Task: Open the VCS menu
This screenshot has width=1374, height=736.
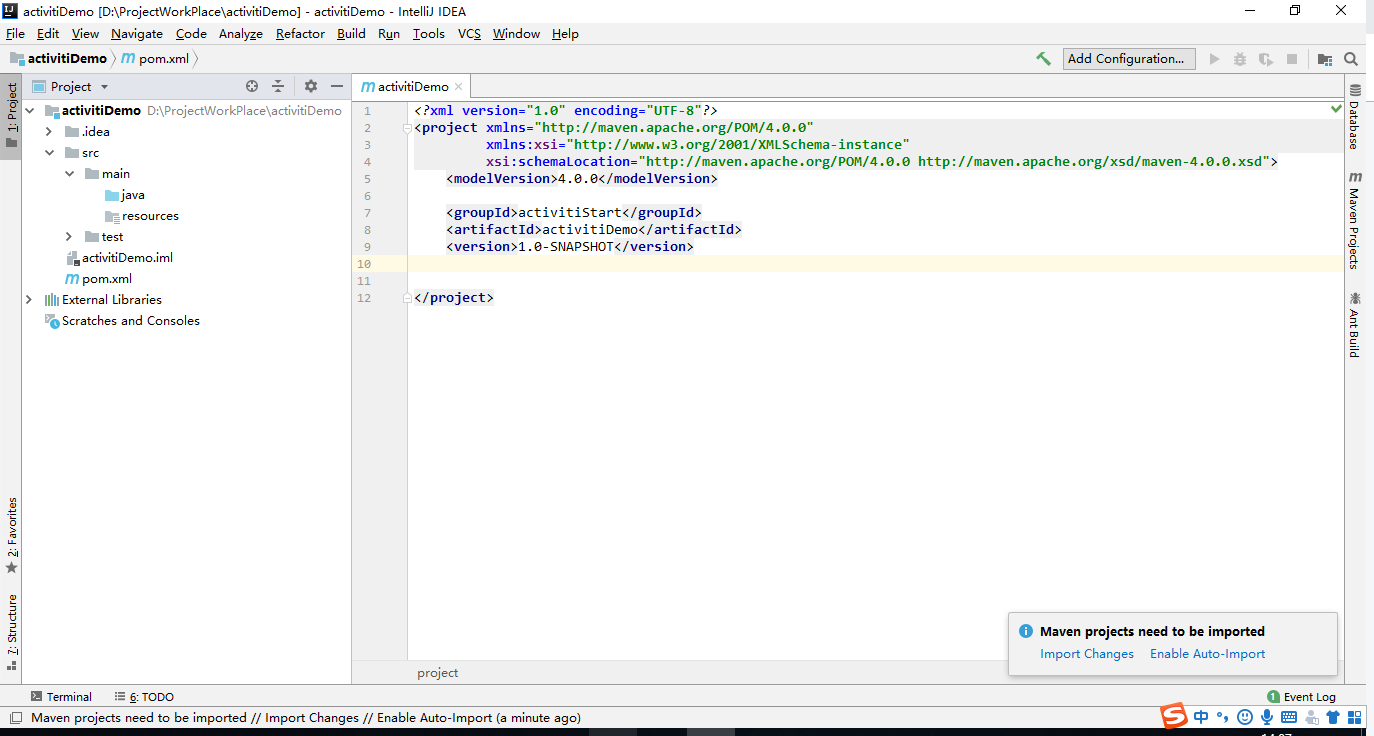Action: point(469,34)
